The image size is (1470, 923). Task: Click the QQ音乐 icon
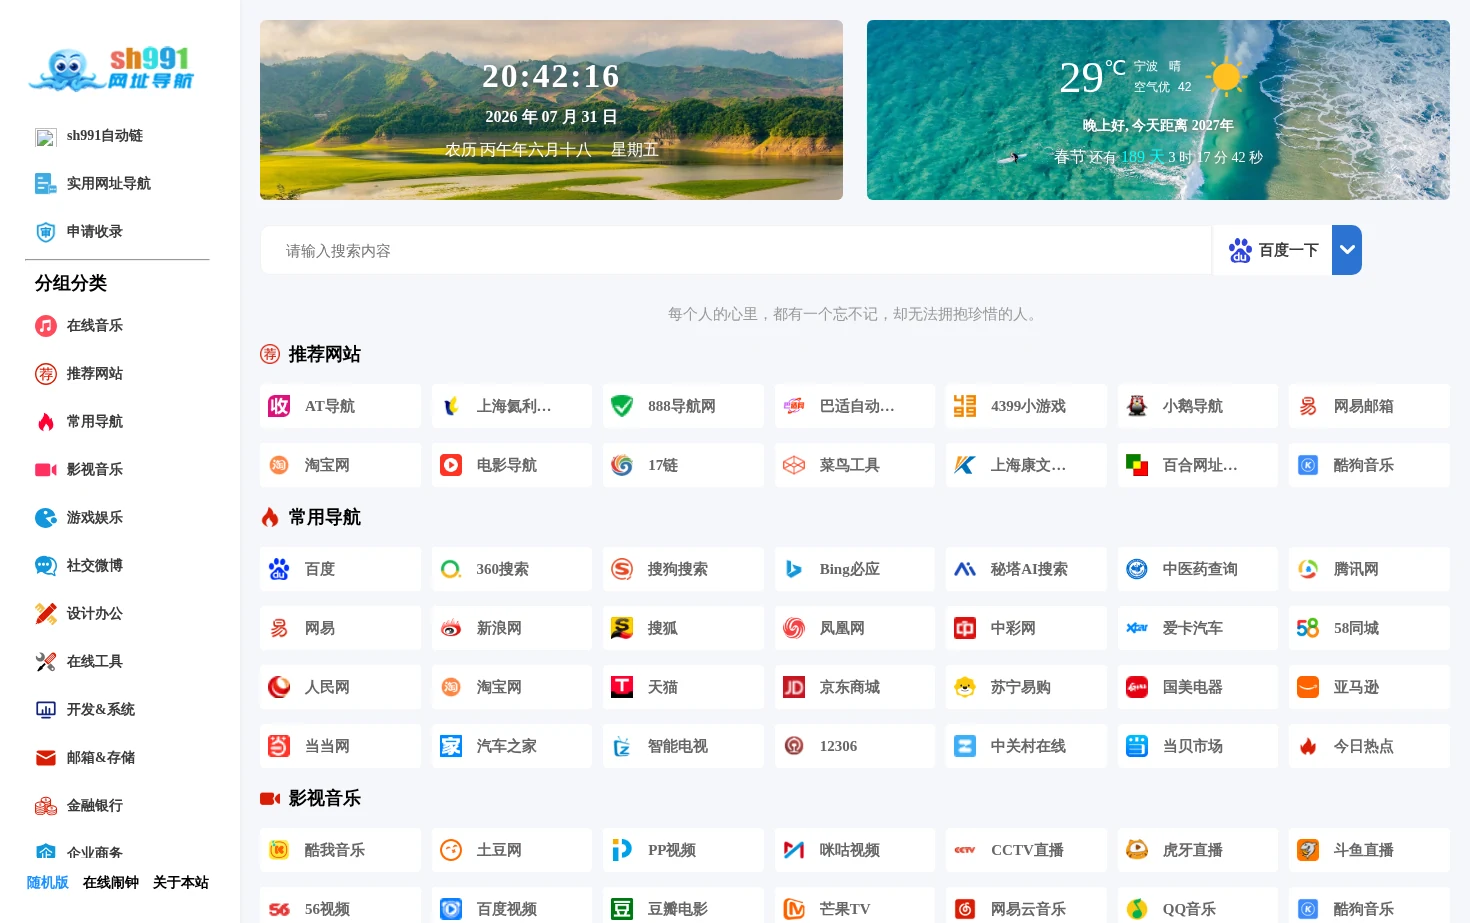coord(1137,909)
